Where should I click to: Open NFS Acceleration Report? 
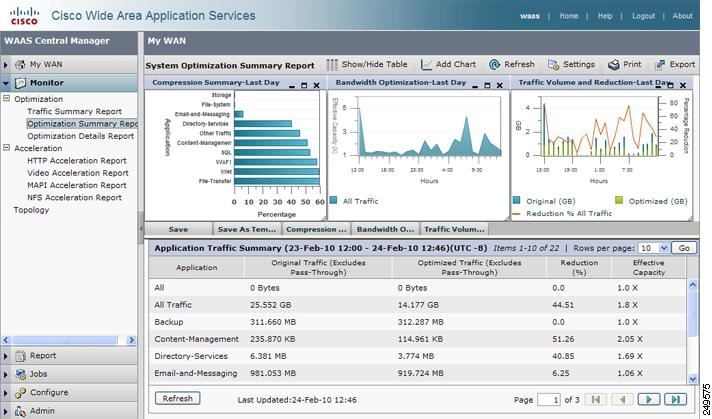pos(74,197)
